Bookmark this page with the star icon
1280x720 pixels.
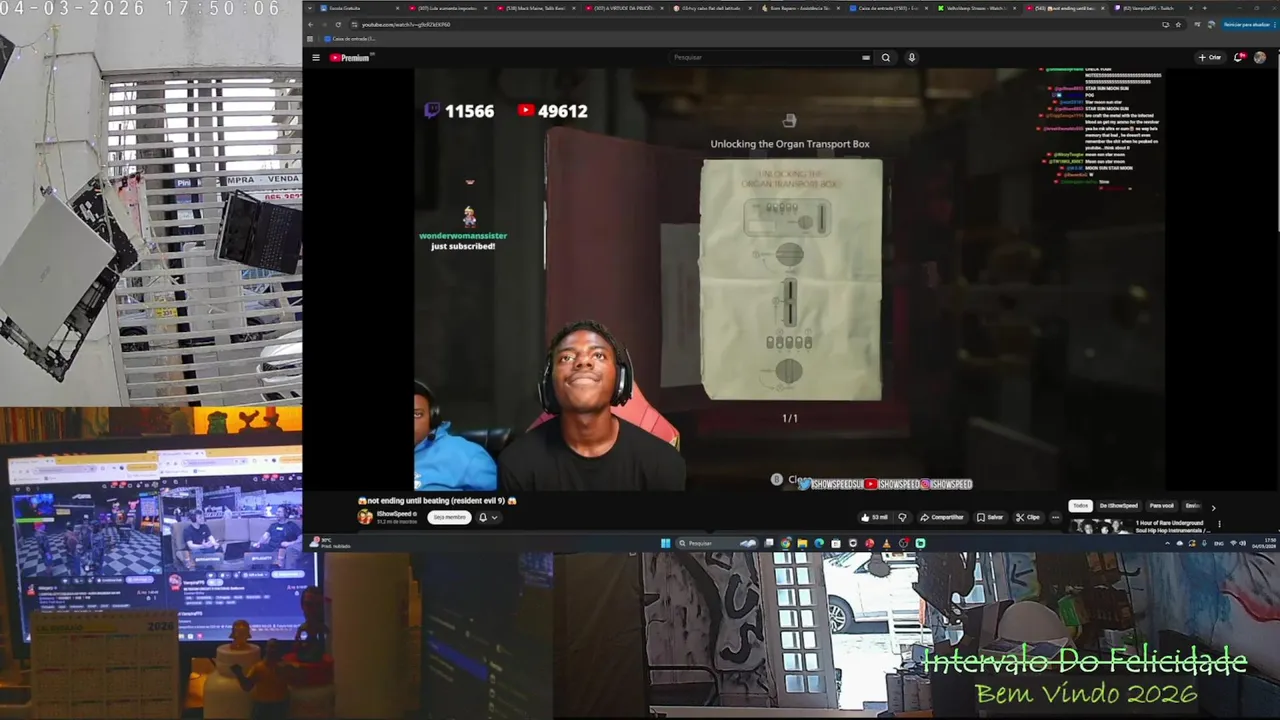tap(1179, 24)
